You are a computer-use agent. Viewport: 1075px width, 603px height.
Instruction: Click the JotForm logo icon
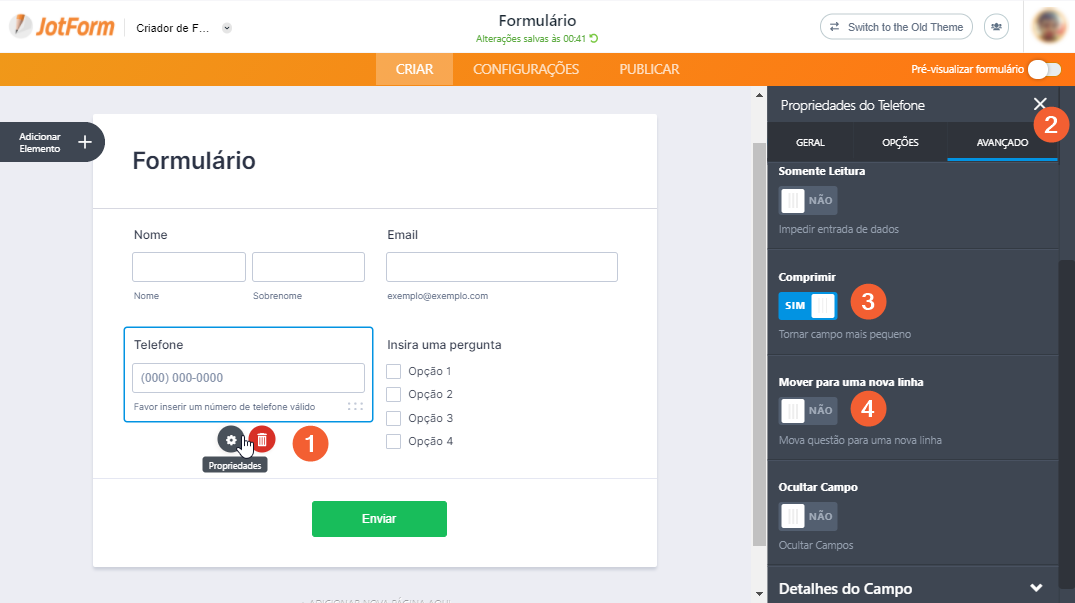20,27
